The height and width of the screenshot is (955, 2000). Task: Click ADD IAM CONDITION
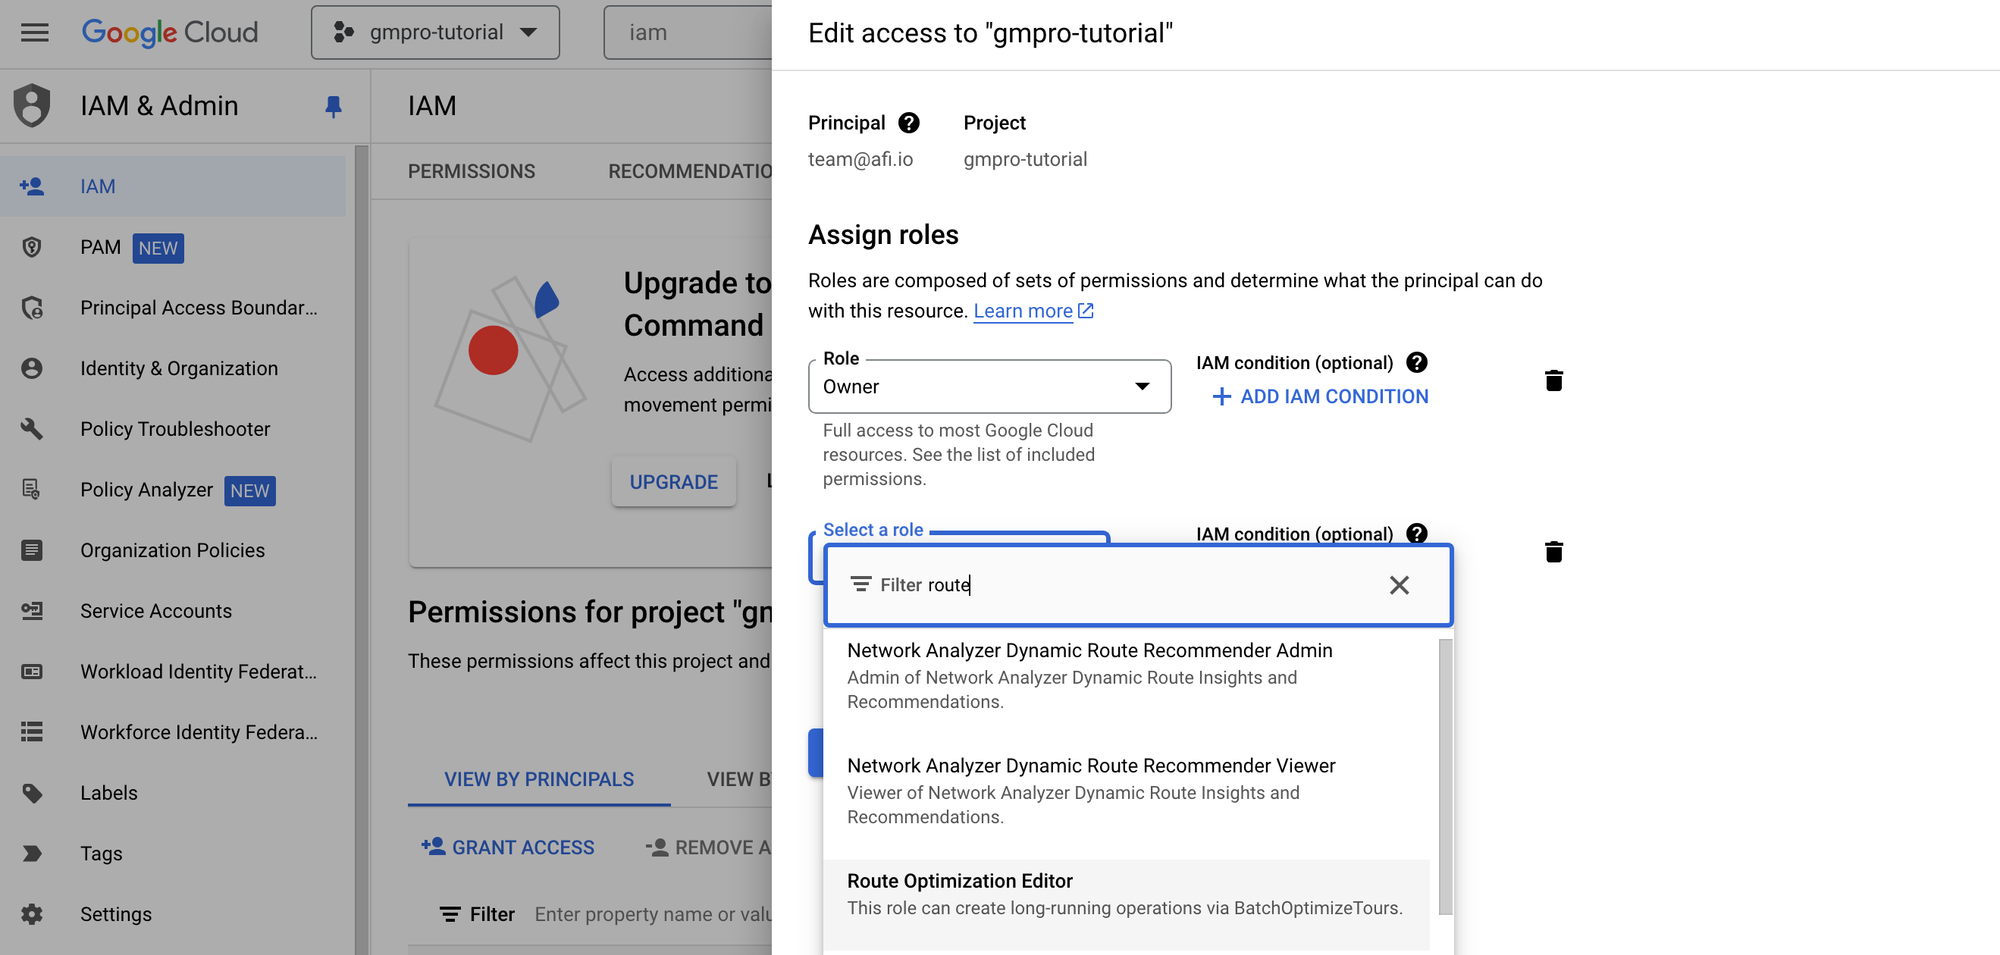click(x=1318, y=396)
